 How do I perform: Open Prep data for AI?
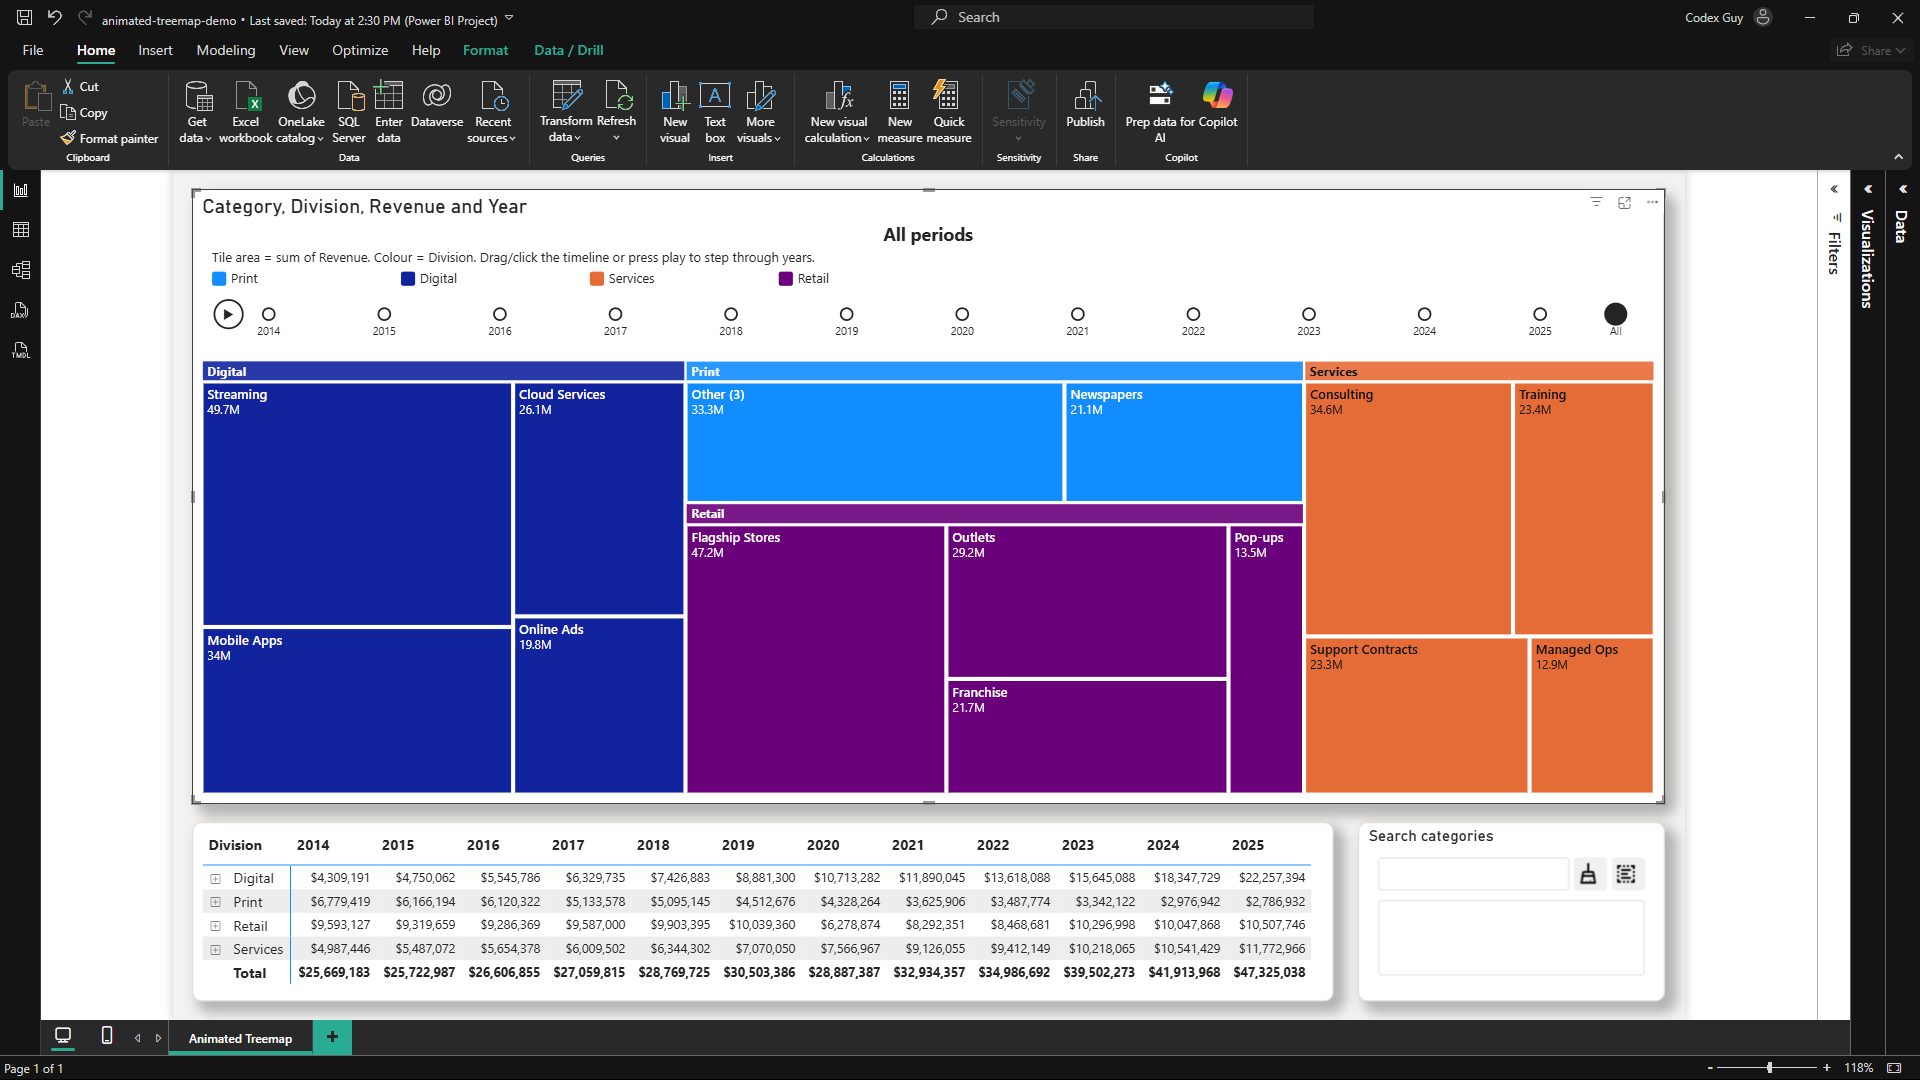(1160, 112)
